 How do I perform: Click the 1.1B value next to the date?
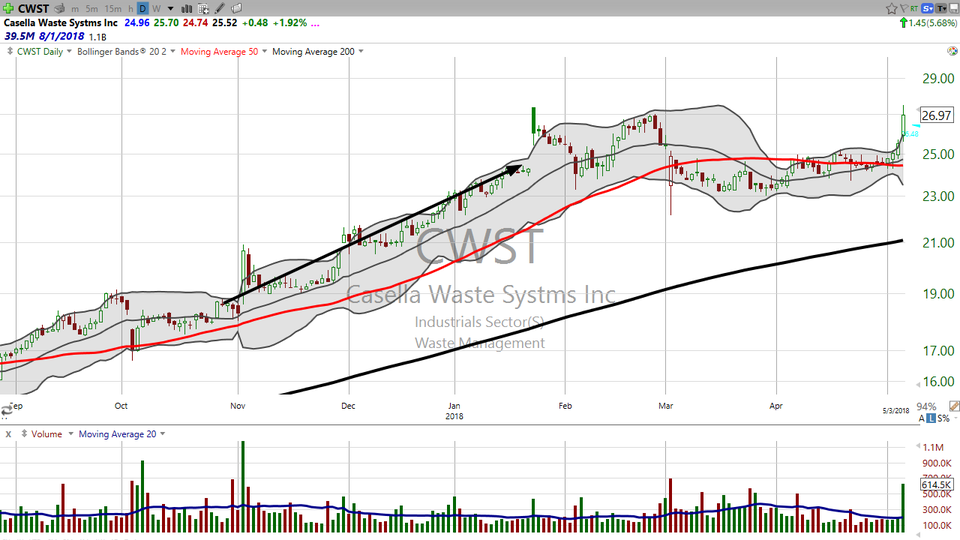pos(97,37)
